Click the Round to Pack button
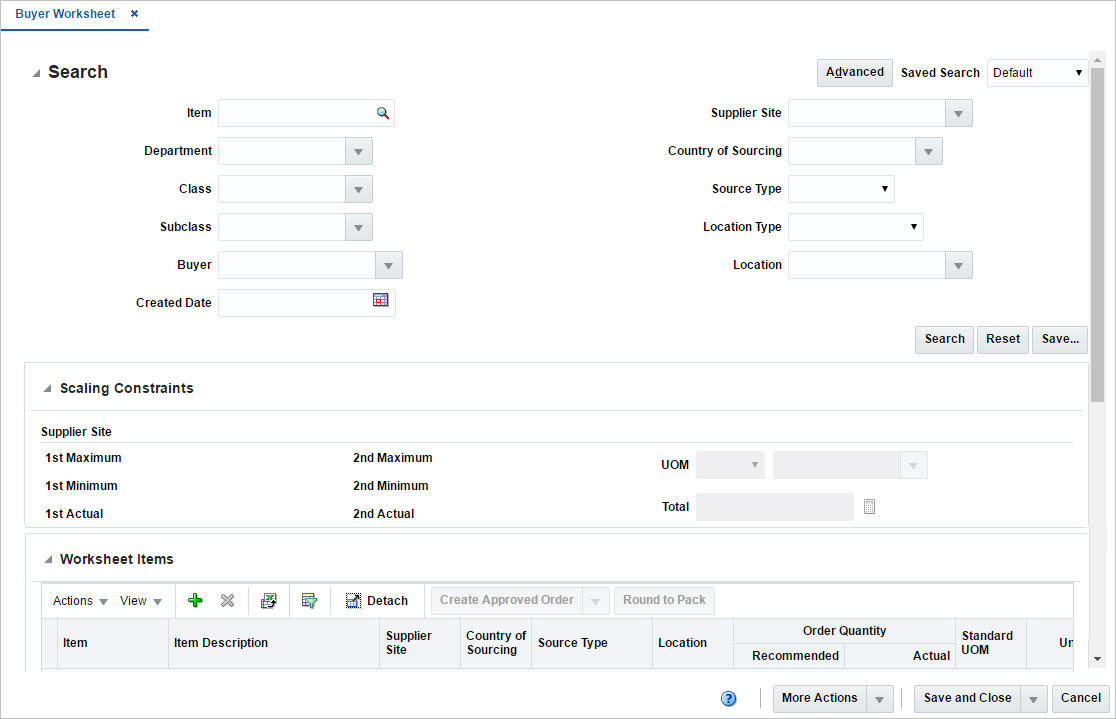Screen dimensions: 1116x719 coord(664,600)
